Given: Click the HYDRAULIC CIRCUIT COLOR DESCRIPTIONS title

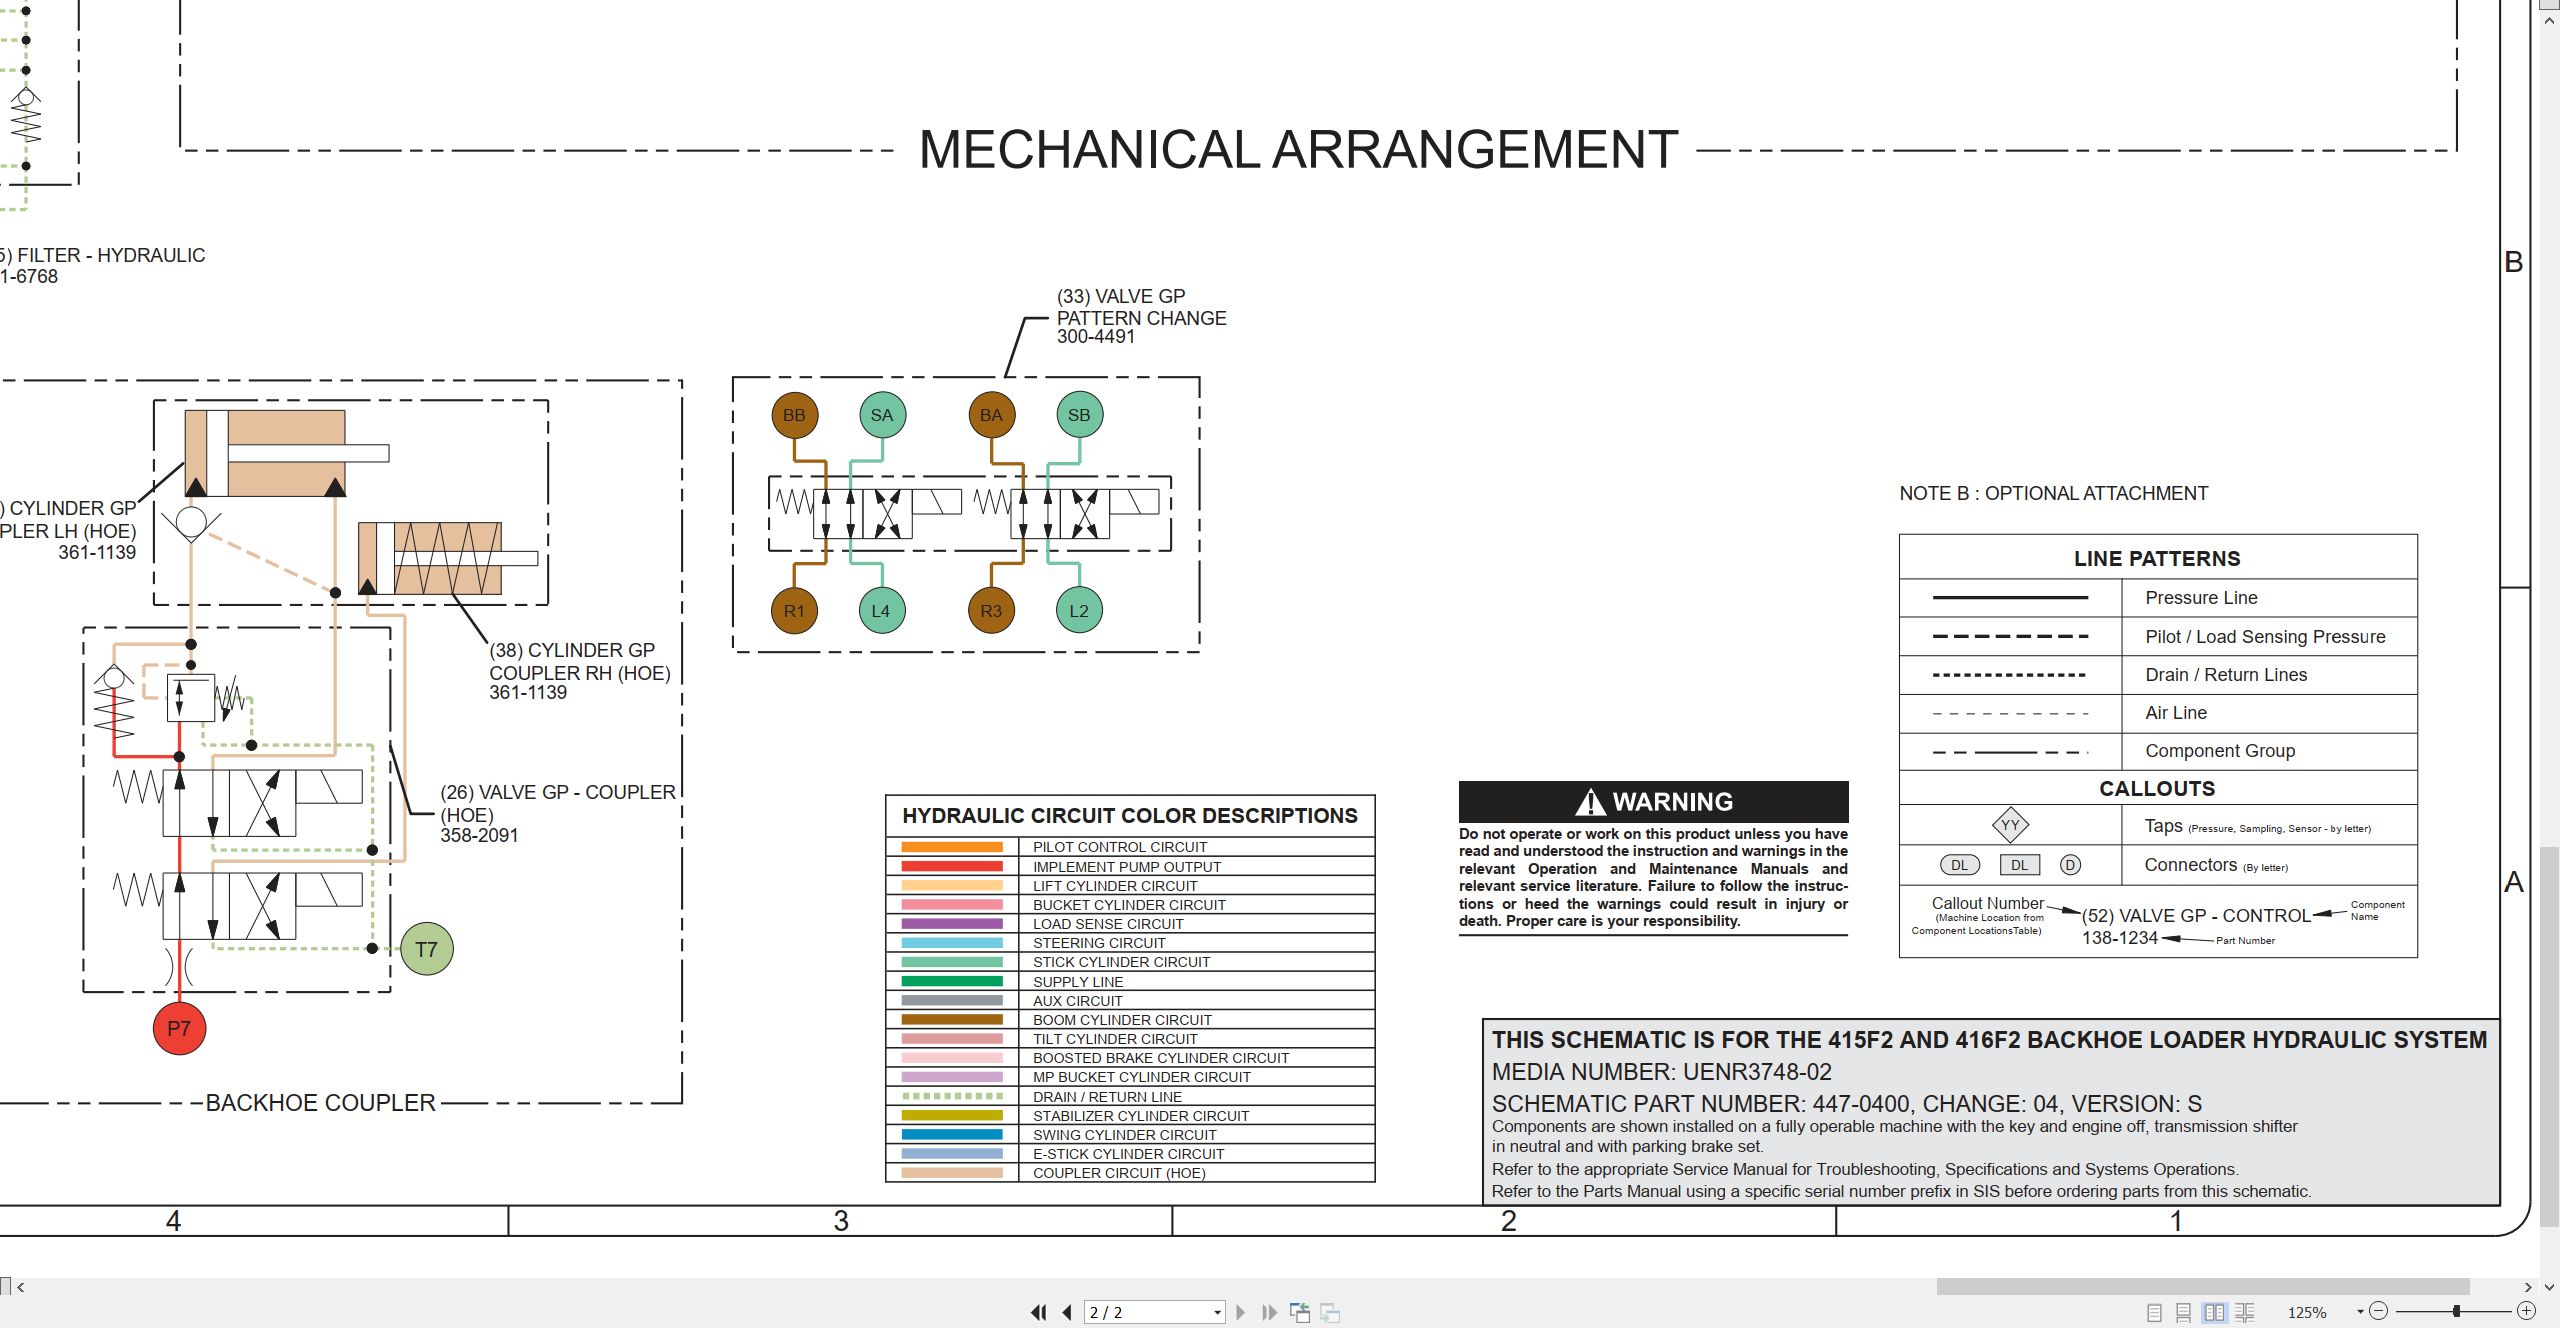Looking at the screenshot, I should point(1130,815).
